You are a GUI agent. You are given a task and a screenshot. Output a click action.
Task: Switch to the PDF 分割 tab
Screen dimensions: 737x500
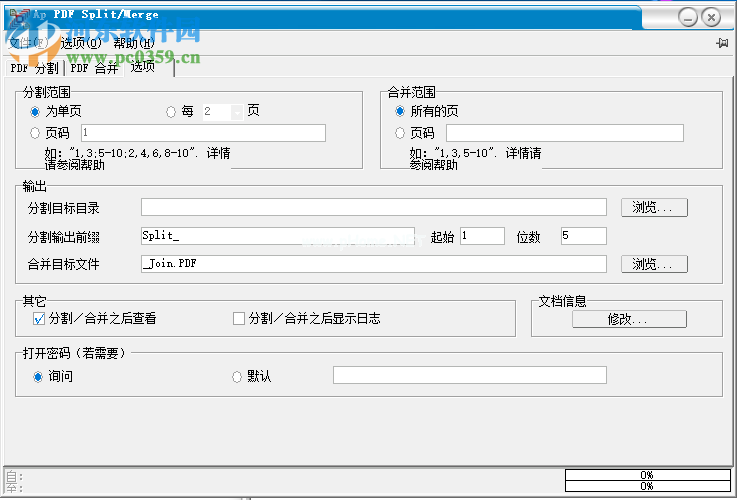point(34,68)
